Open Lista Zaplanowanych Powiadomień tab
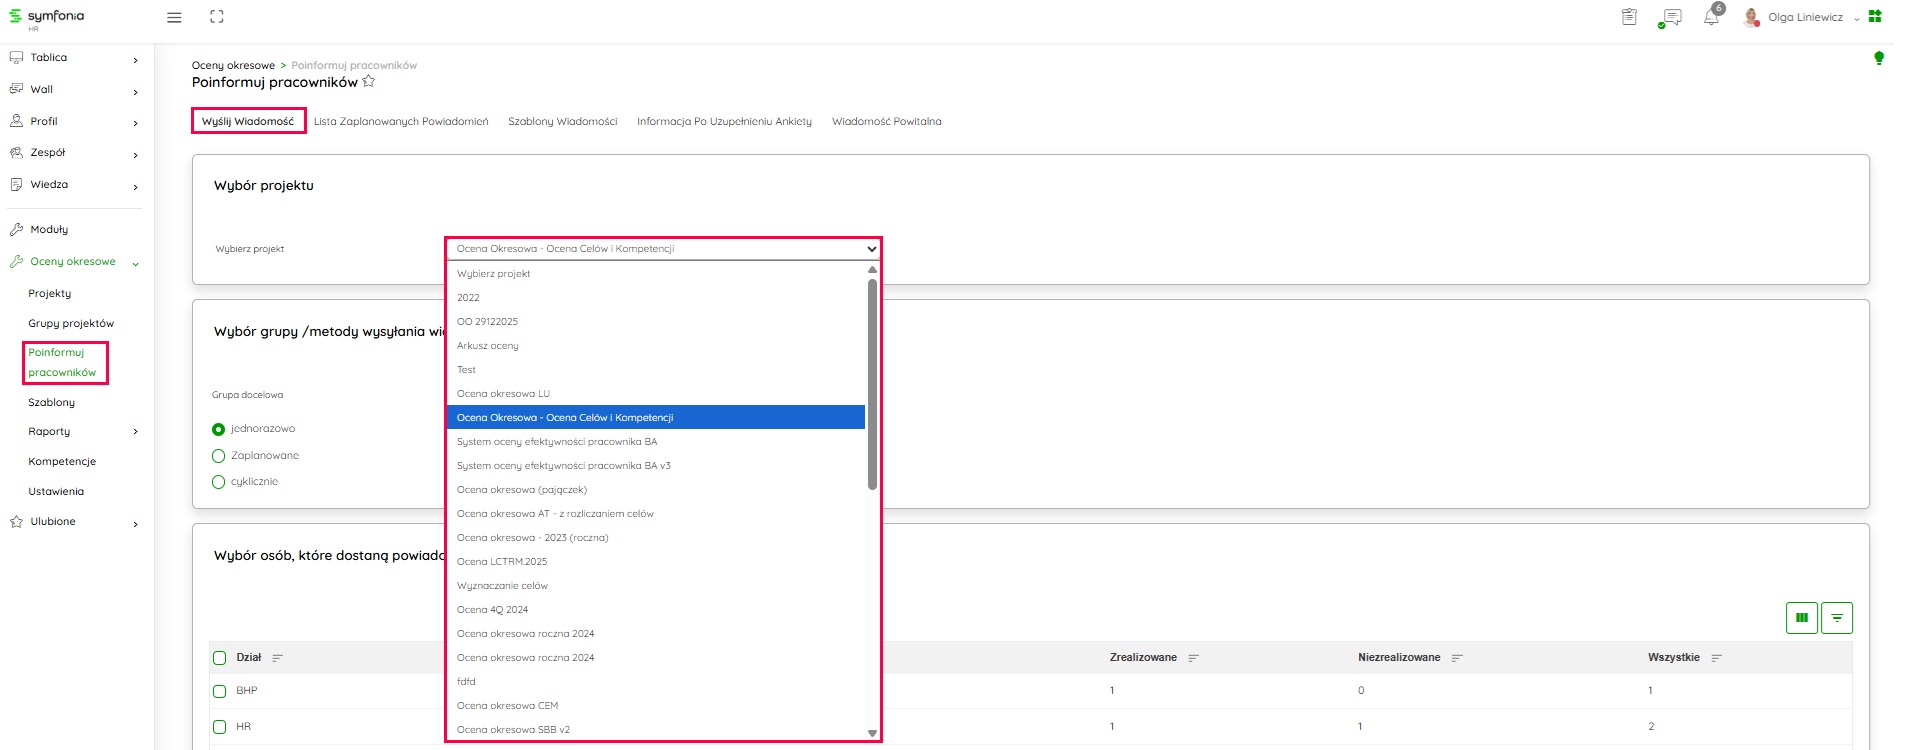This screenshot has height=750, width=1906. [x=401, y=122]
